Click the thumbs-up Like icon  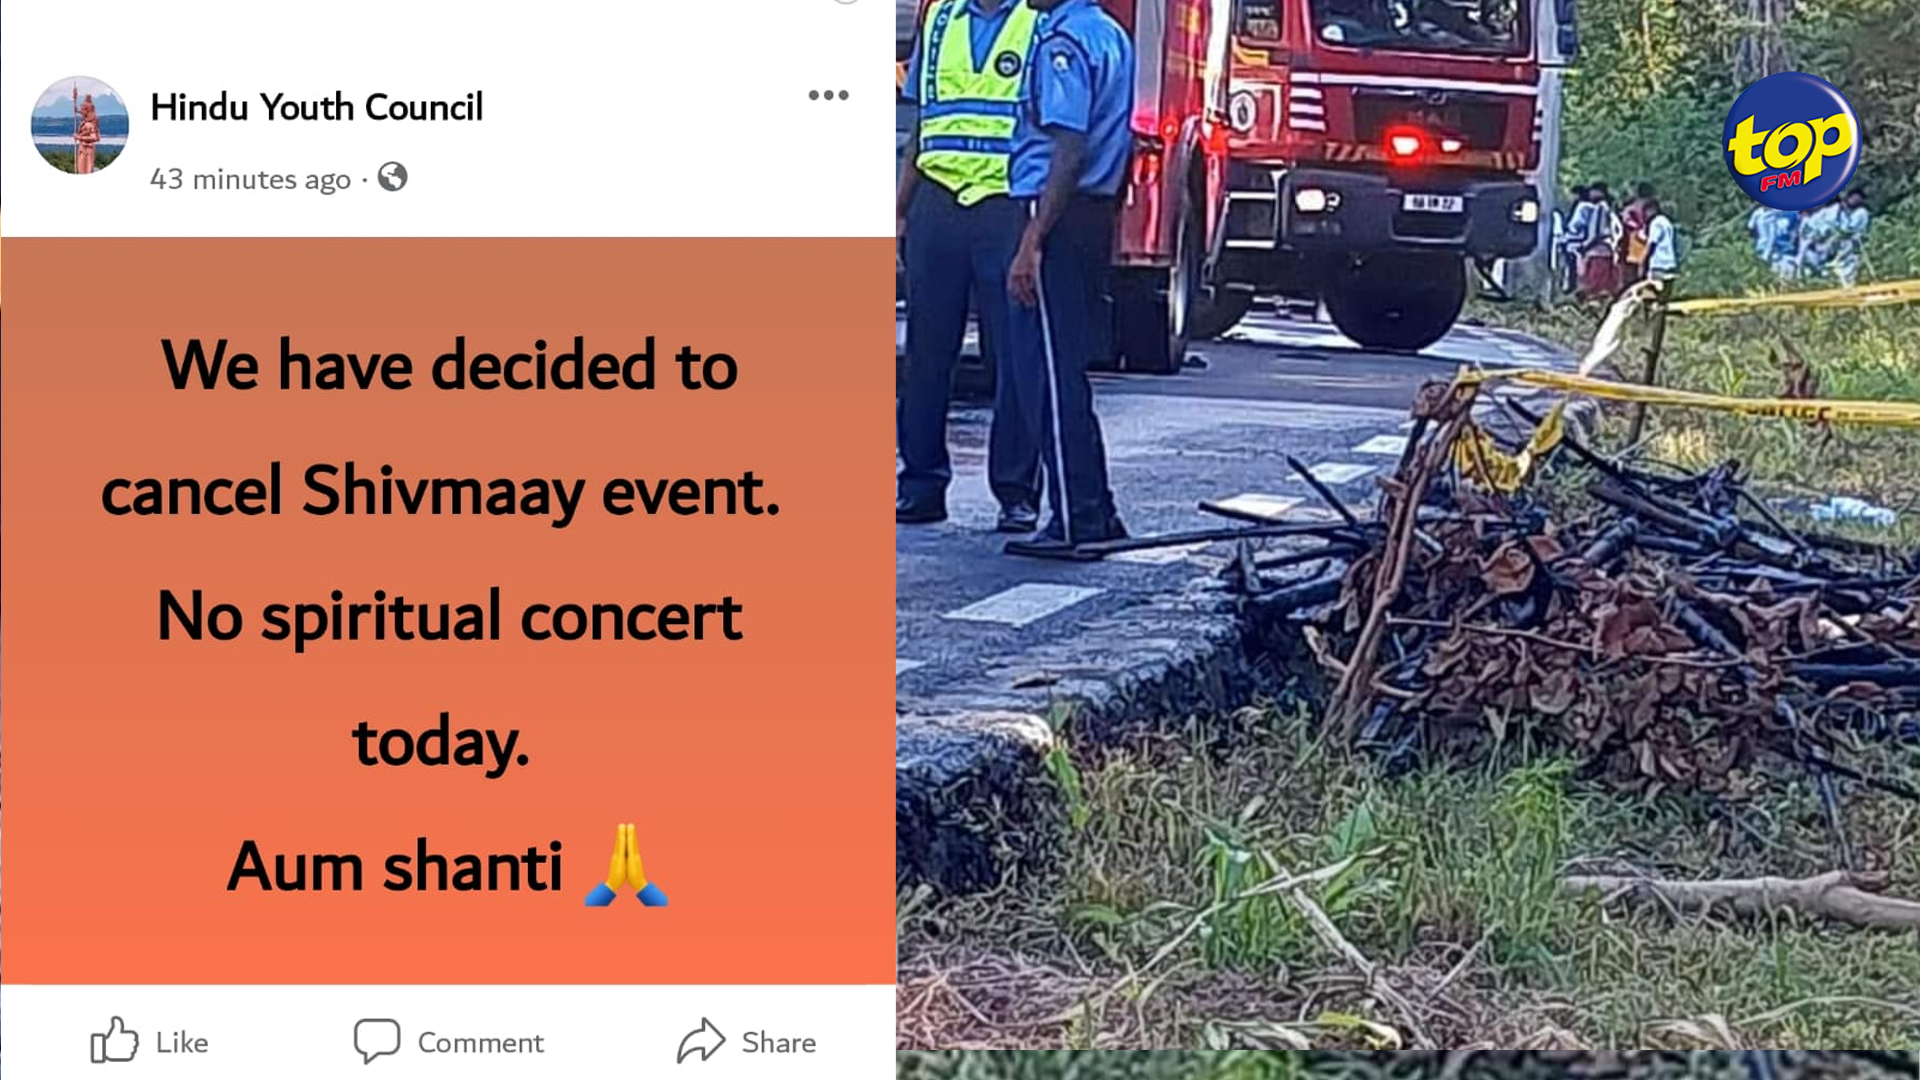tap(114, 1040)
